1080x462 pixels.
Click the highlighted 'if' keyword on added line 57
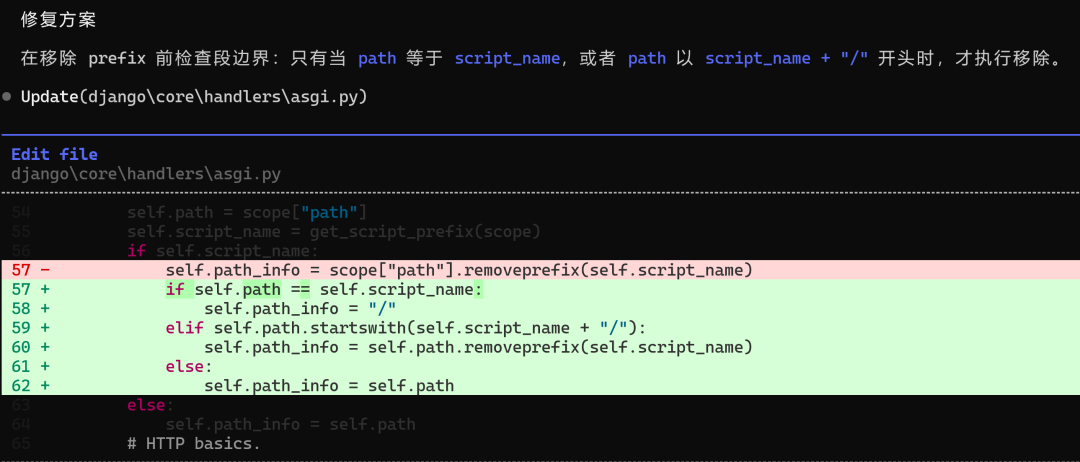click(175, 289)
